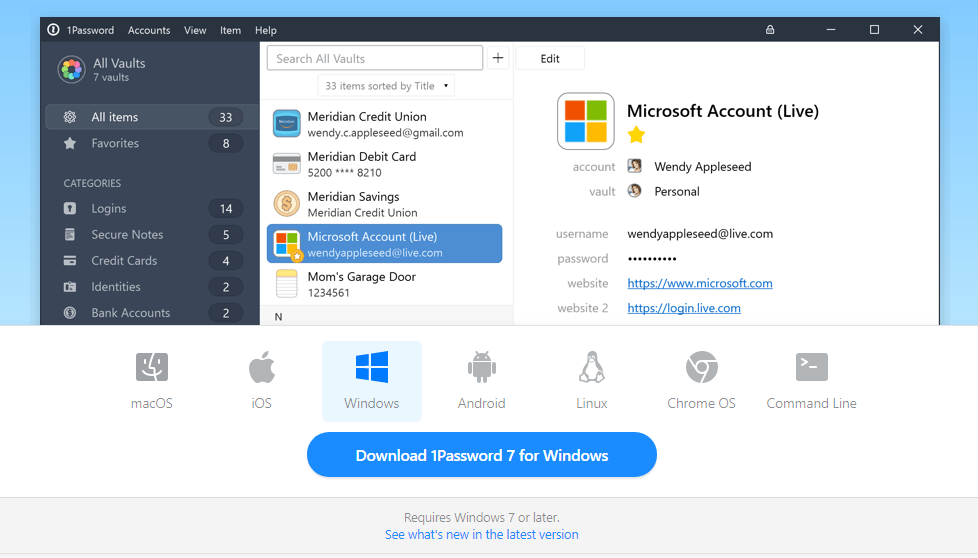
Task: Open See what's new in the latest version
Action: pos(482,534)
